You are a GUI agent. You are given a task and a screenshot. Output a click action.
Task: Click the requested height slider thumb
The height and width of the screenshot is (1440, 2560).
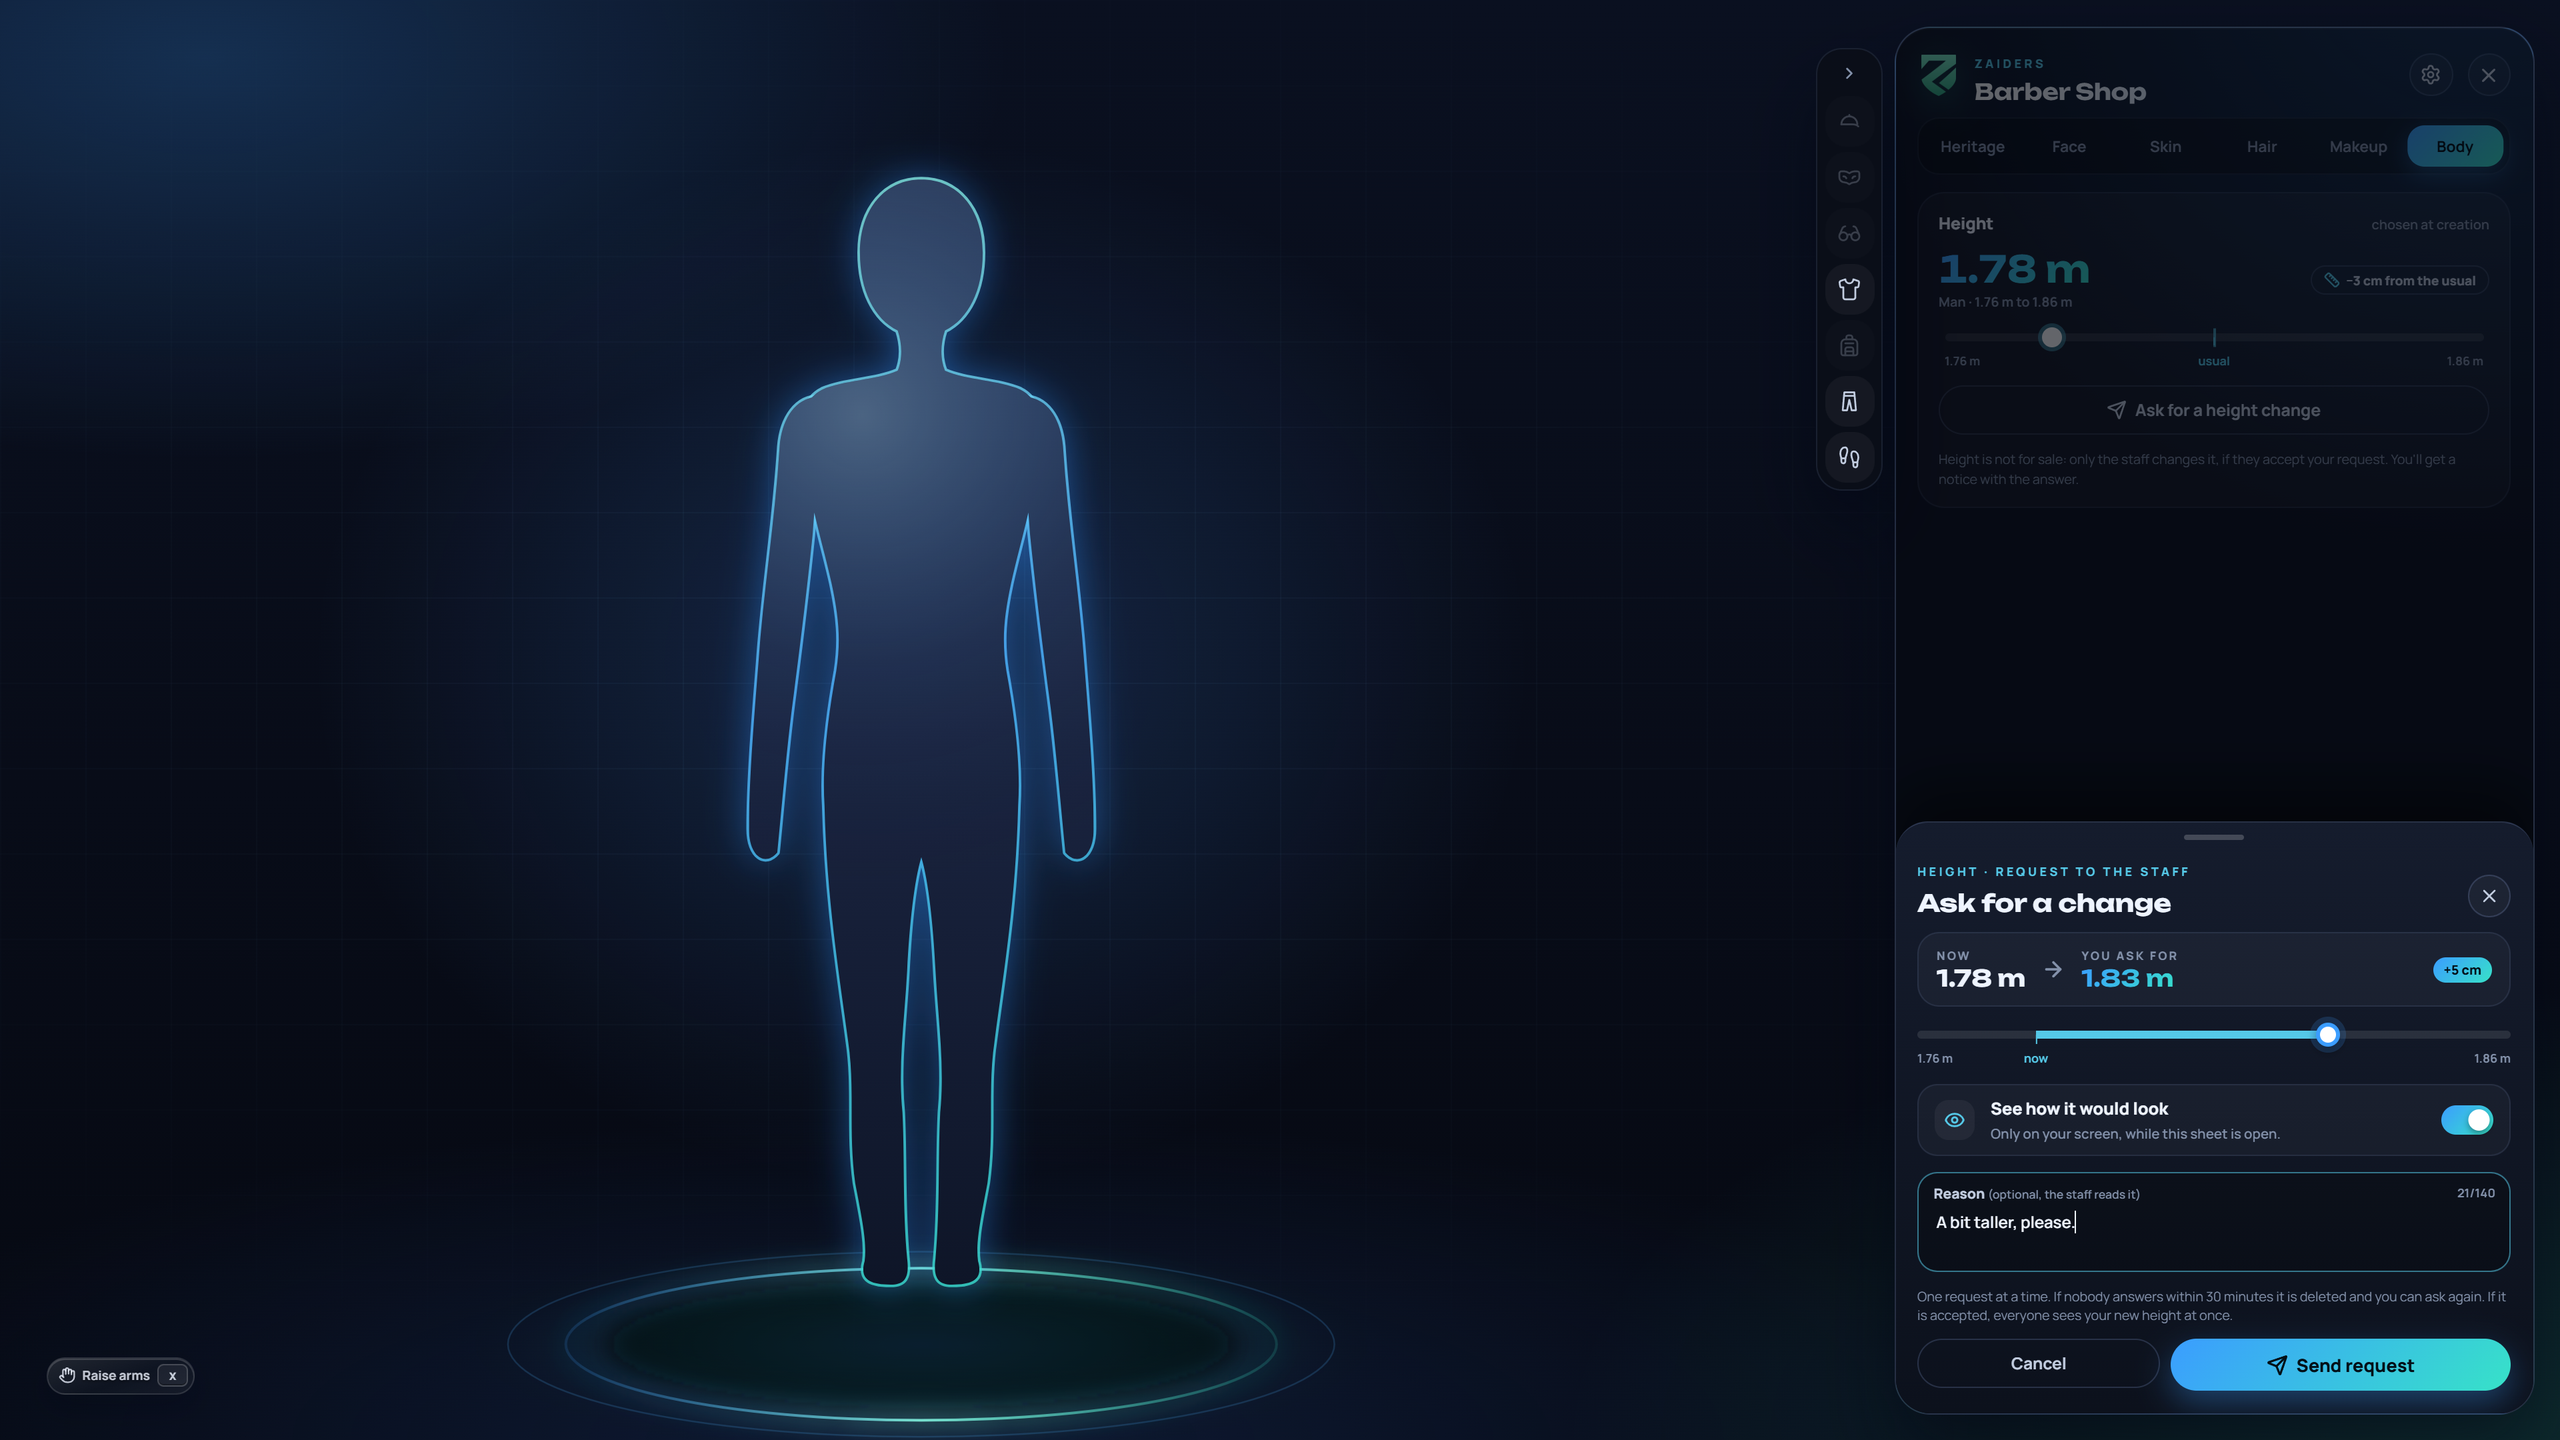pos(2327,1034)
